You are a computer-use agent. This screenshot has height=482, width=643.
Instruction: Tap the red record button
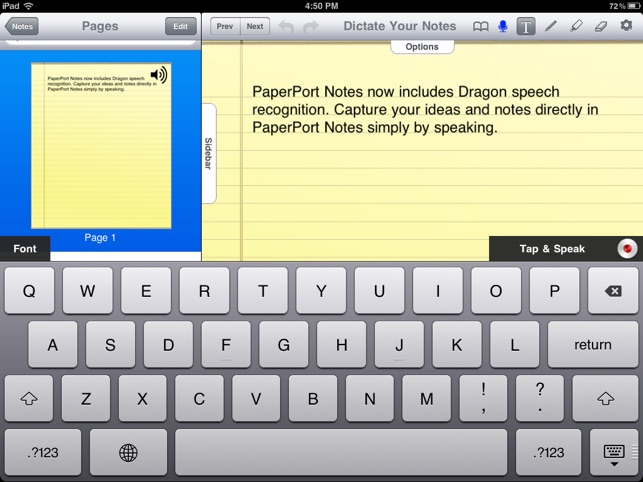pos(627,249)
